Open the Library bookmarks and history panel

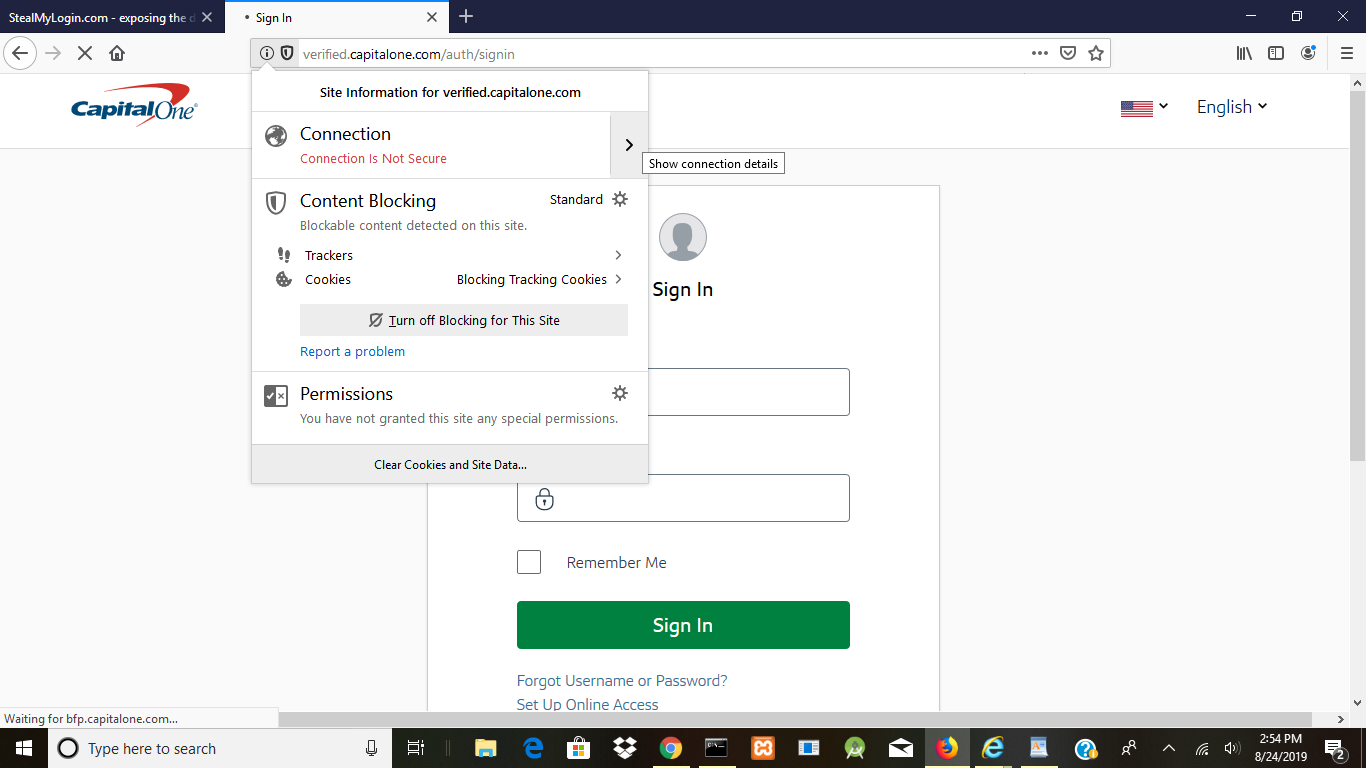[1244, 53]
